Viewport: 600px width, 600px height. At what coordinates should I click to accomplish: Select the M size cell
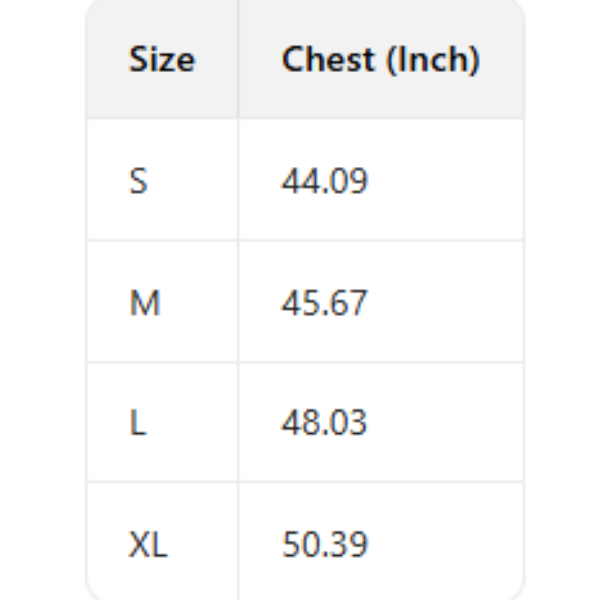[x=144, y=302]
